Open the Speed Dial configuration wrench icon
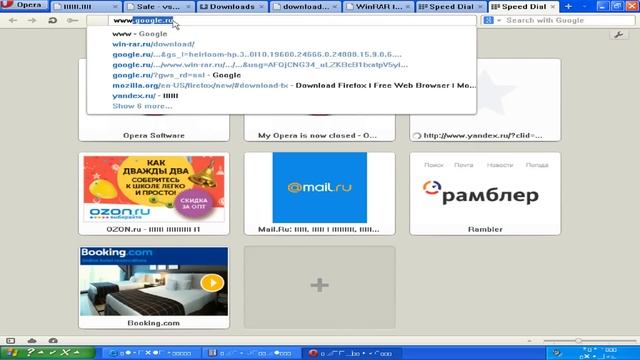 [619, 35]
